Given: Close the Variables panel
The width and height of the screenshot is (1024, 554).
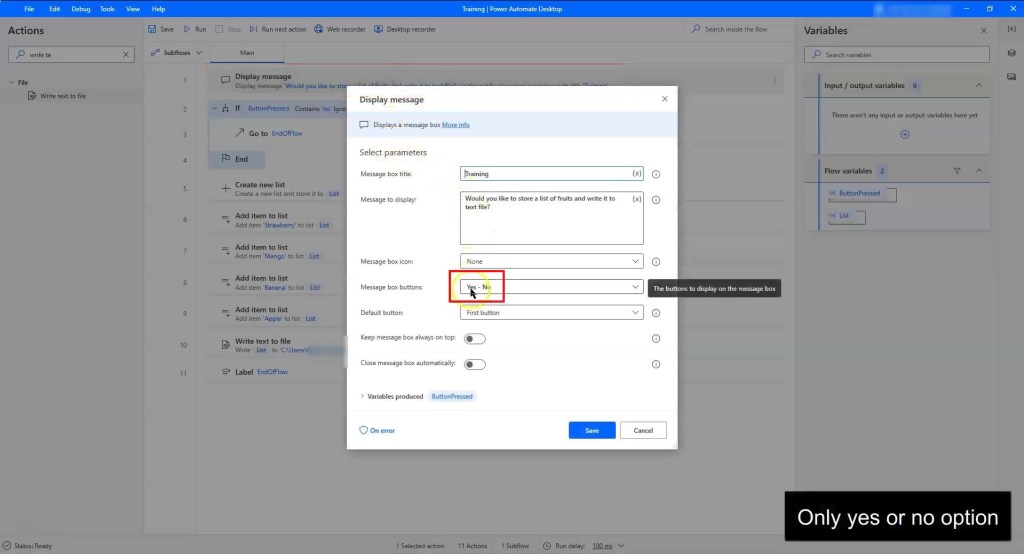Looking at the screenshot, I should point(984,31).
